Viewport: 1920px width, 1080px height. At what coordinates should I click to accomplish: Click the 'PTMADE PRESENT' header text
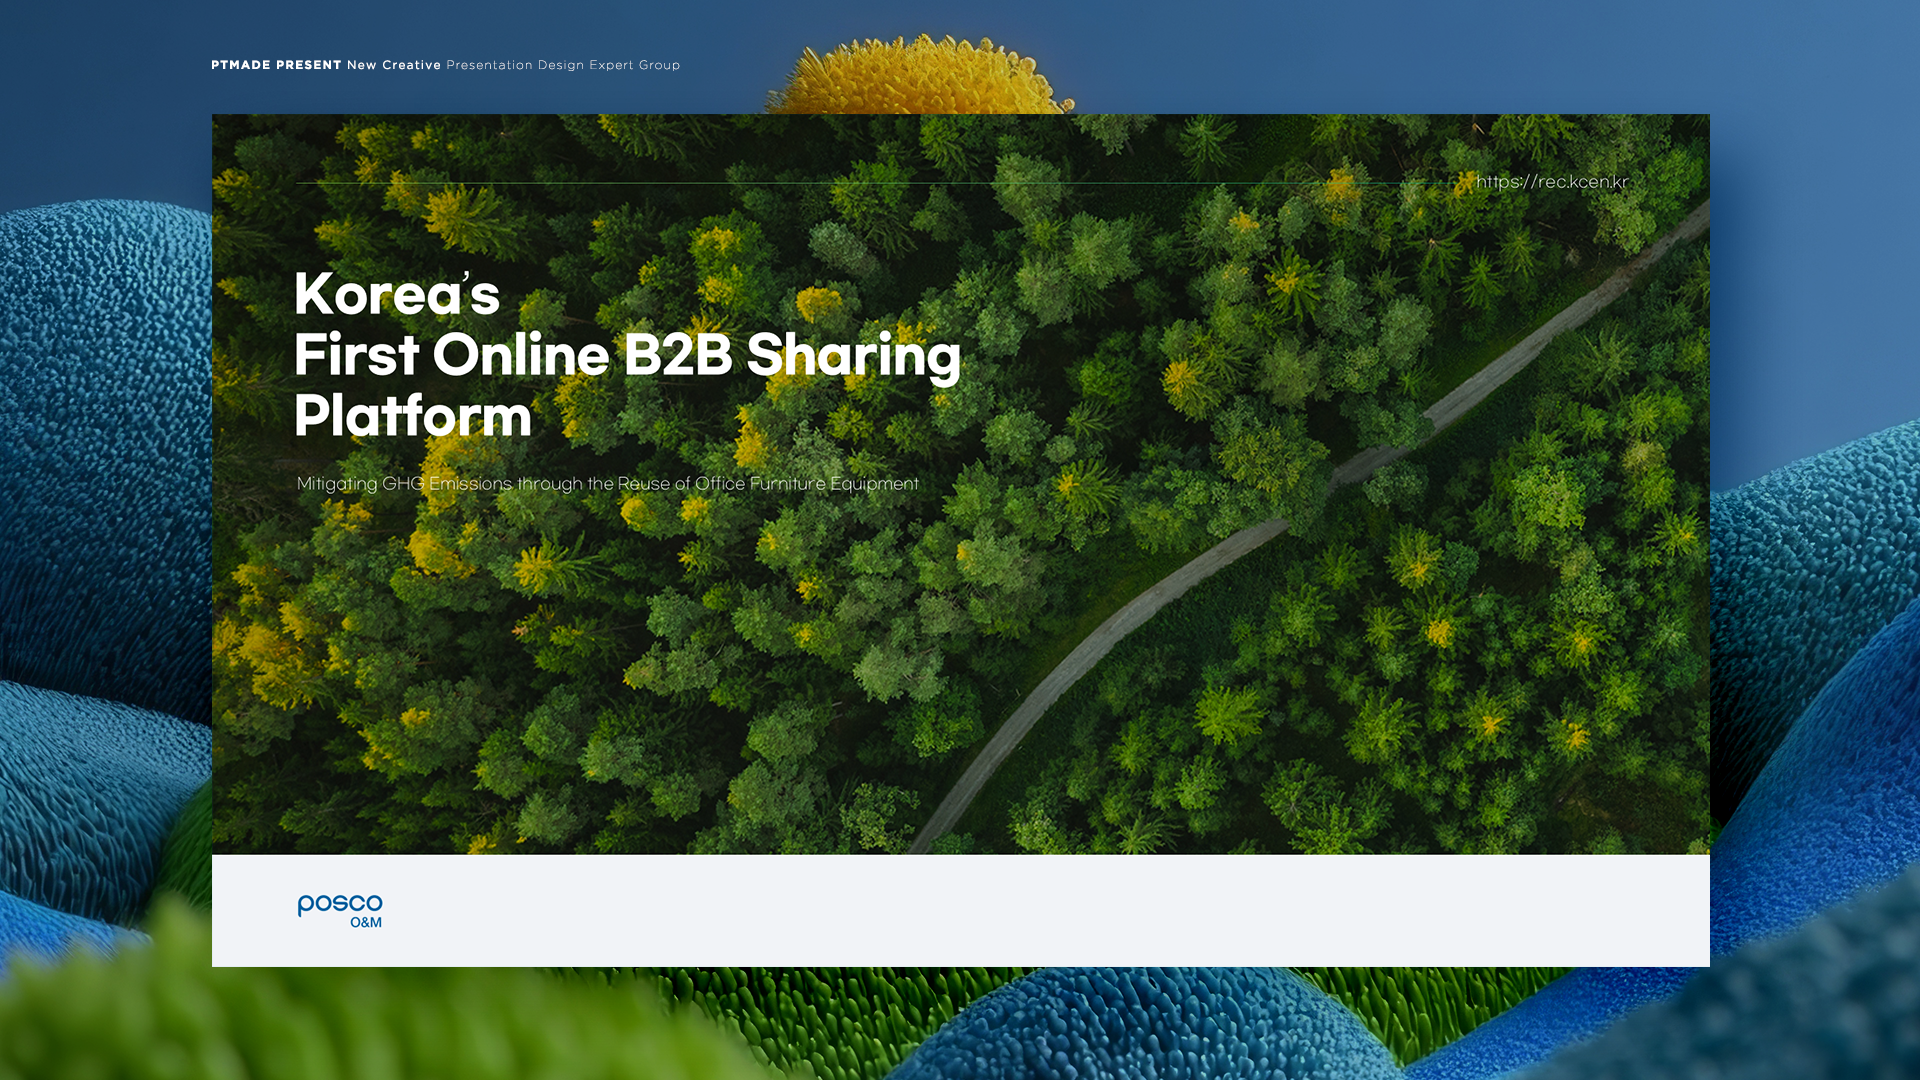pyautogui.click(x=276, y=65)
